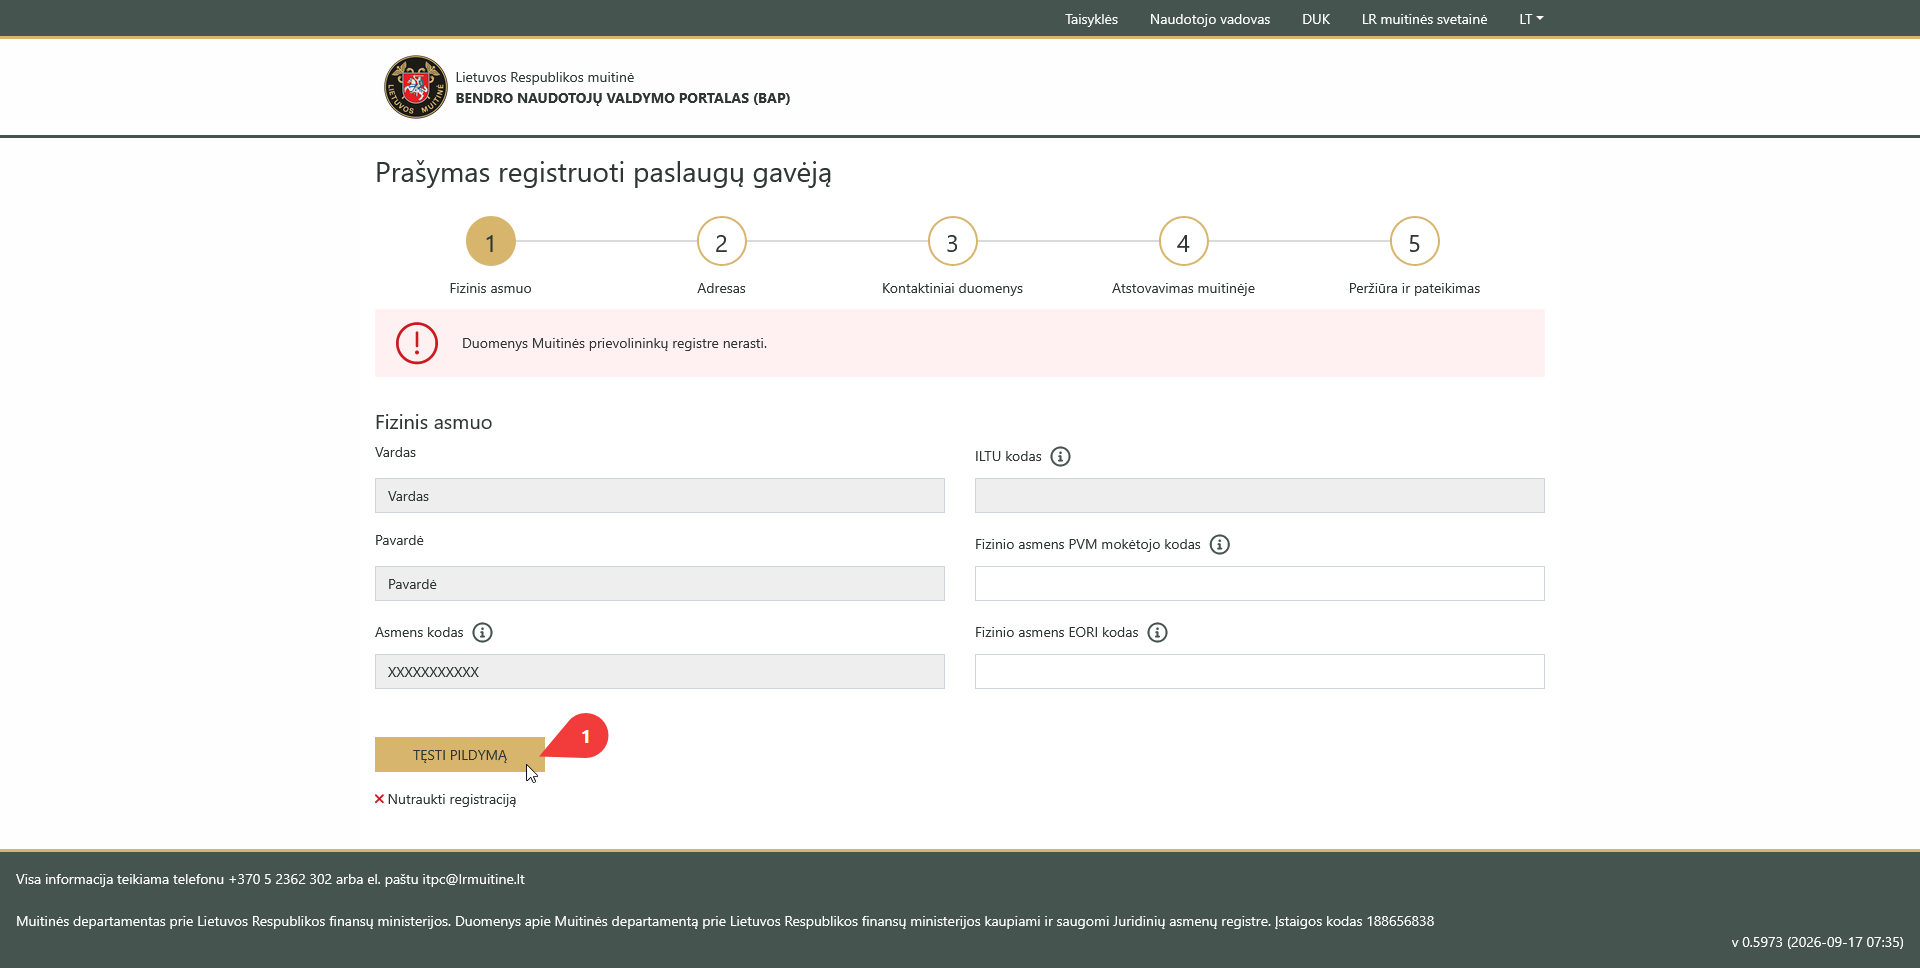The image size is (1920, 968).
Task: Click the Asmens kodas field
Action: [660, 672]
